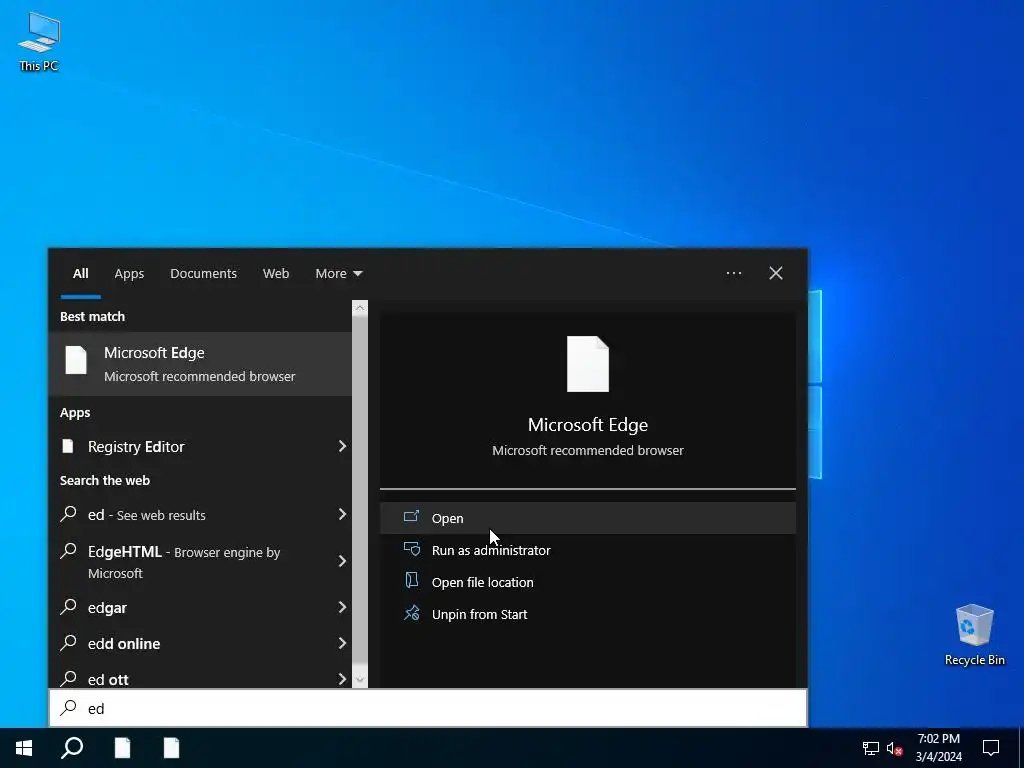Choose Open file location
Image resolution: width=1024 pixels, height=768 pixels.
588,582
